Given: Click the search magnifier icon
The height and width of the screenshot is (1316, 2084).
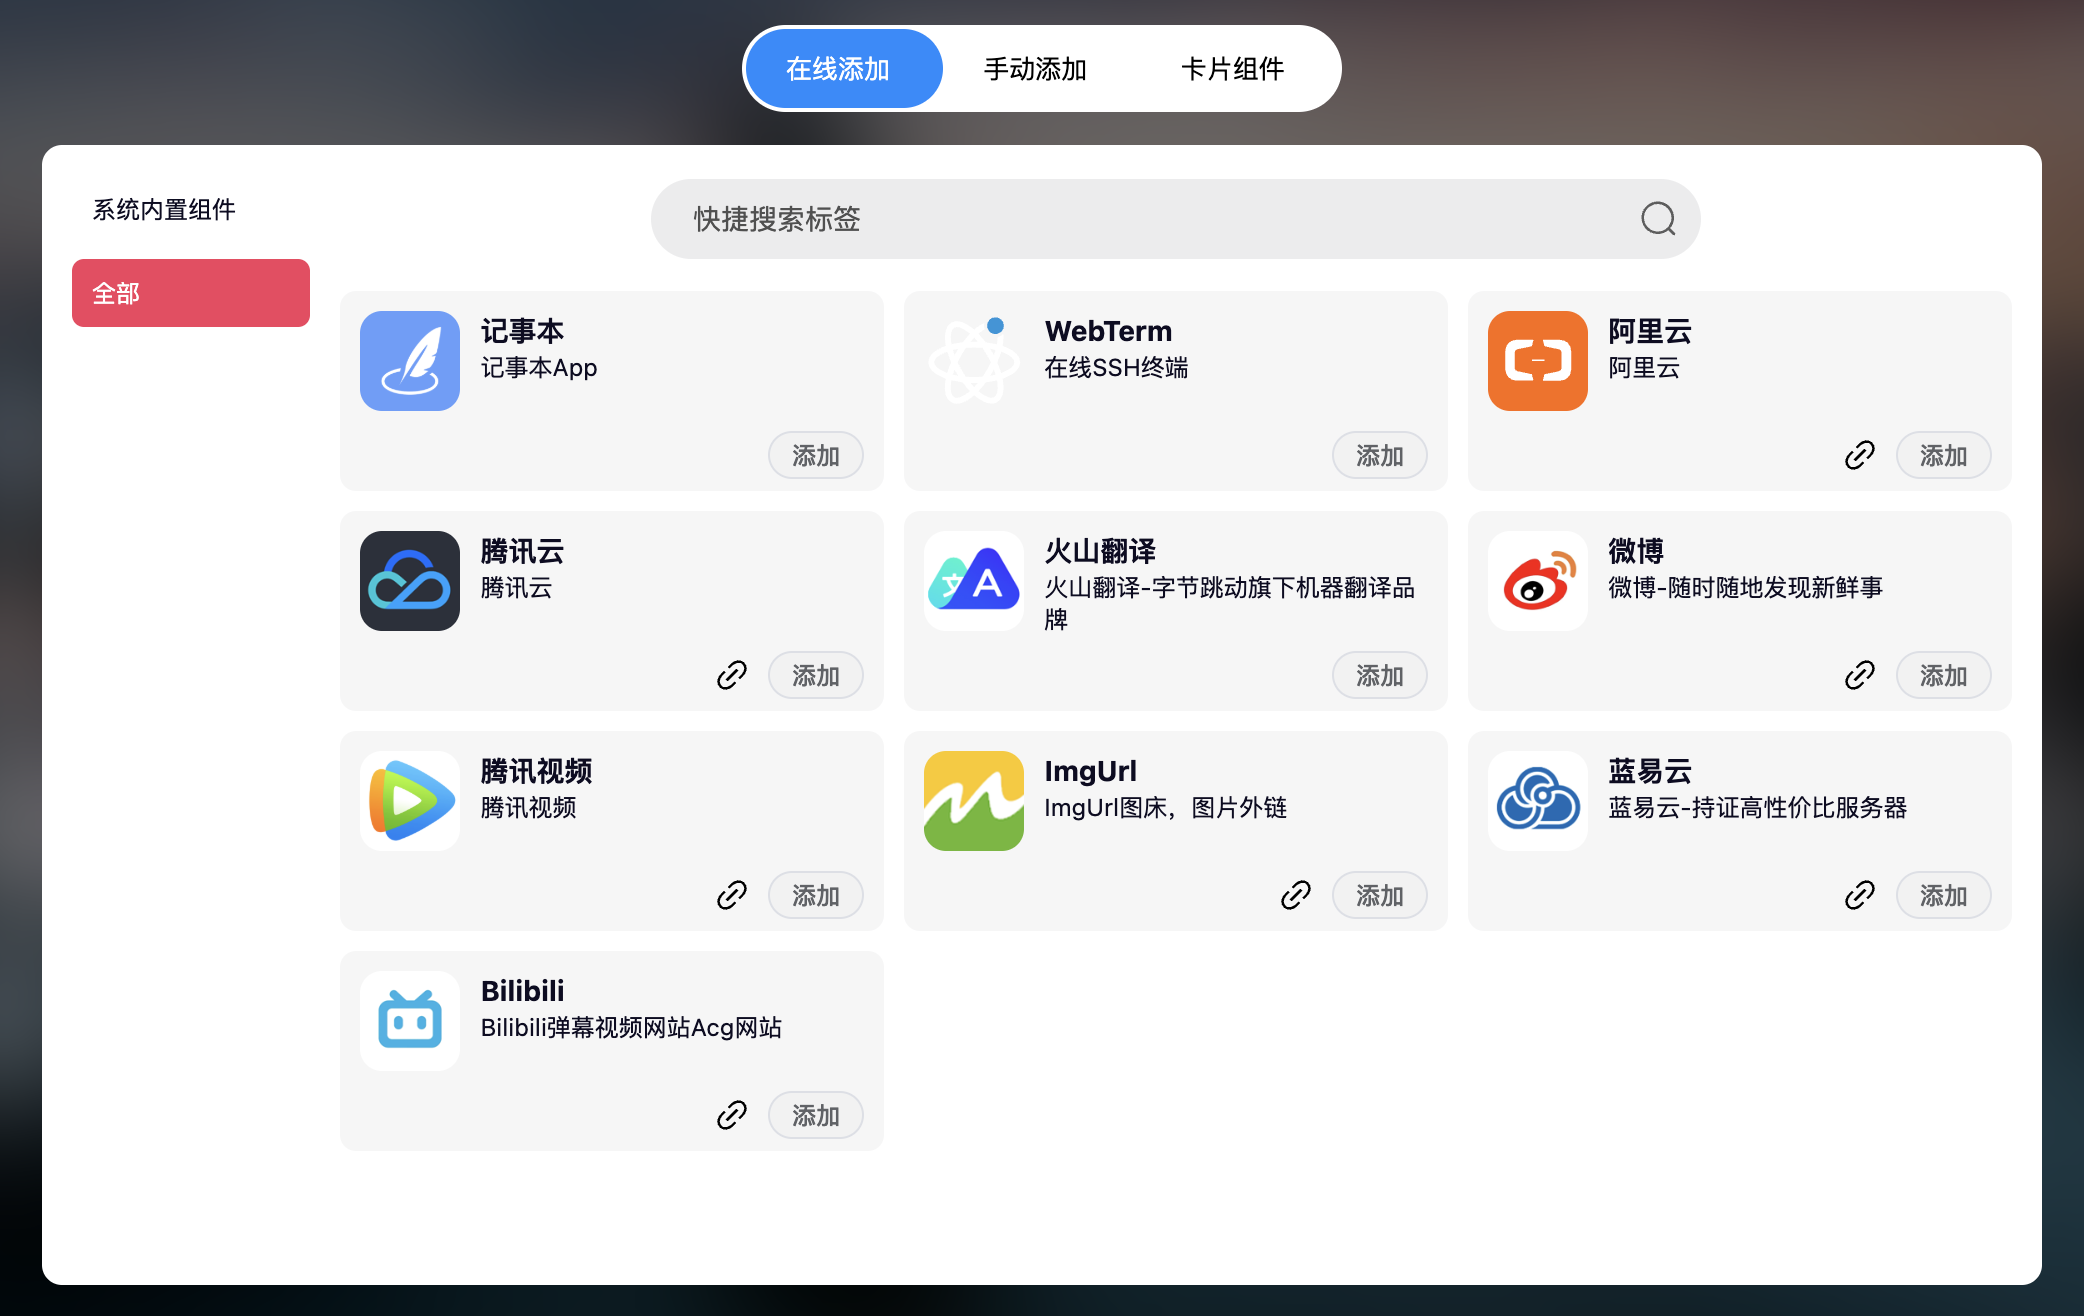Looking at the screenshot, I should click(x=1658, y=218).
